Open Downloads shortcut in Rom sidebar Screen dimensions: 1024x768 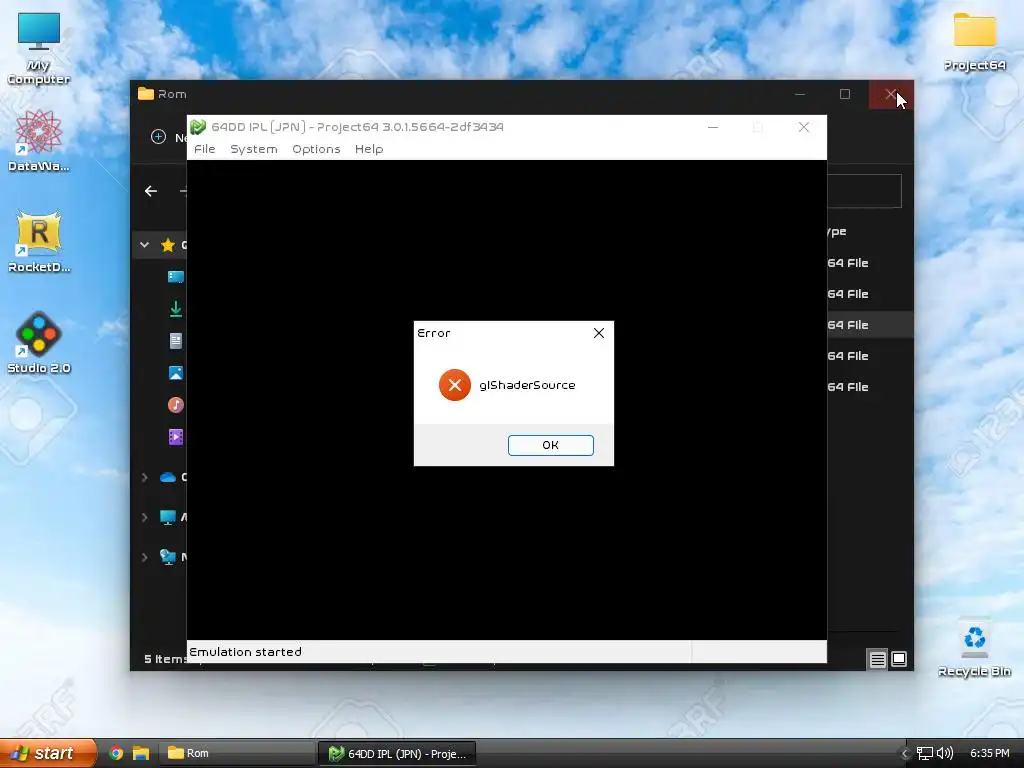click(x=176, y=308)
